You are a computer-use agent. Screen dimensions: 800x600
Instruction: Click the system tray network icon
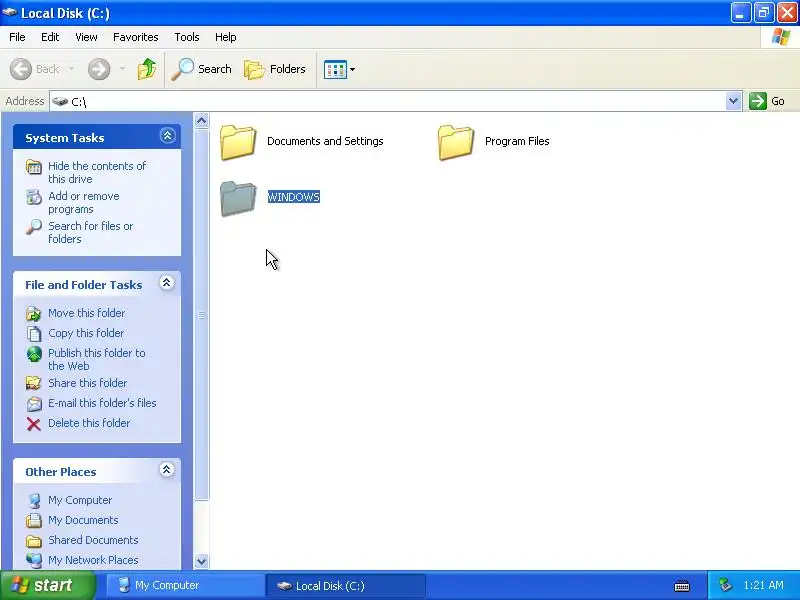pyautogui.click(x=725, y=585)
